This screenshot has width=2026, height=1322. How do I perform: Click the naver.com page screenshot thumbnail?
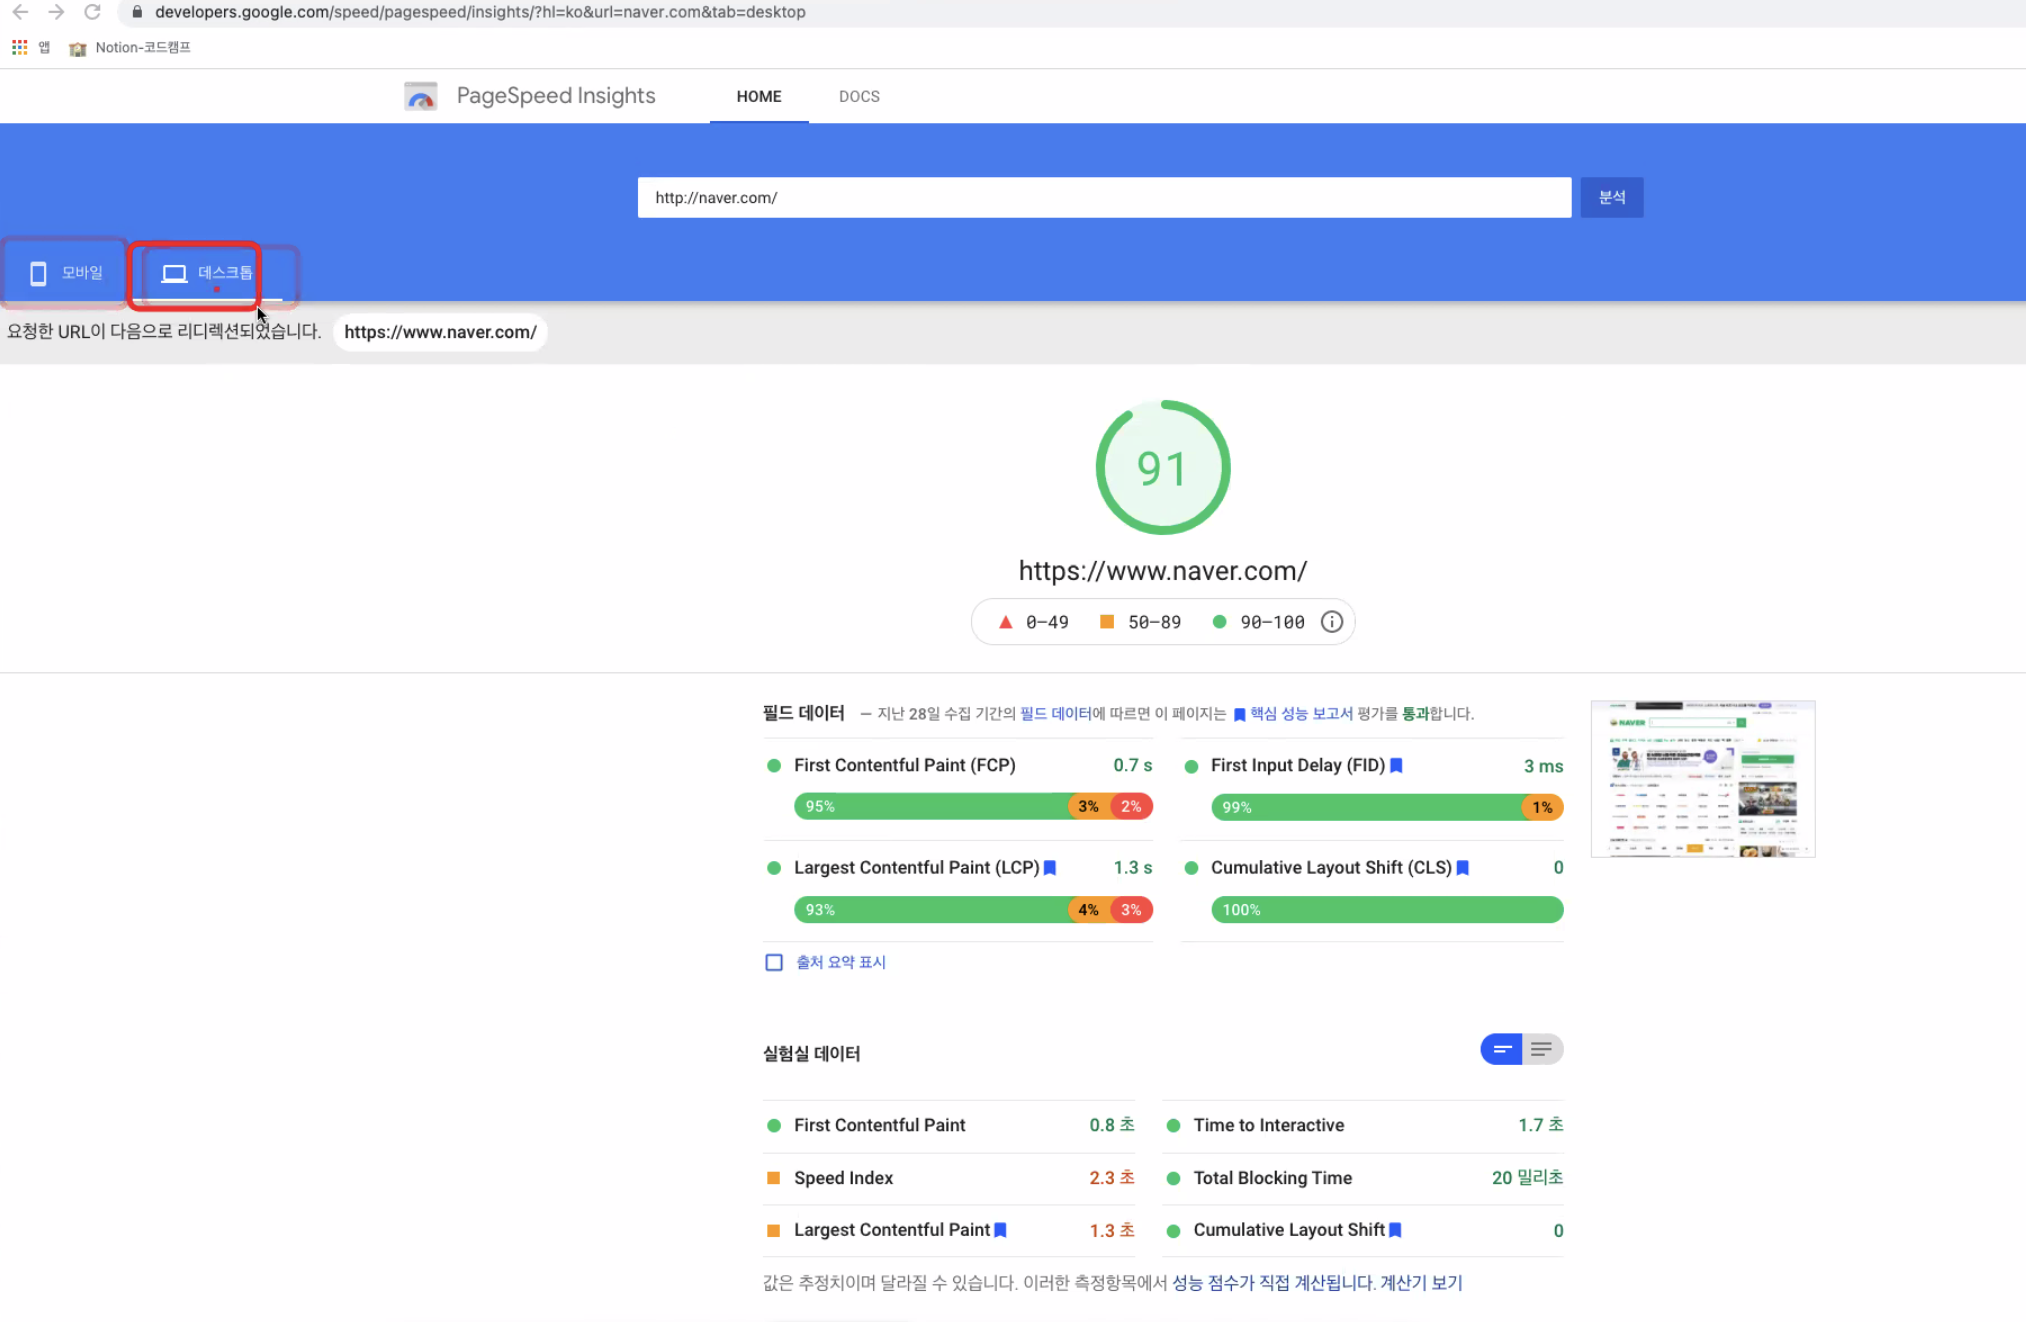(x=1702, y=779)
